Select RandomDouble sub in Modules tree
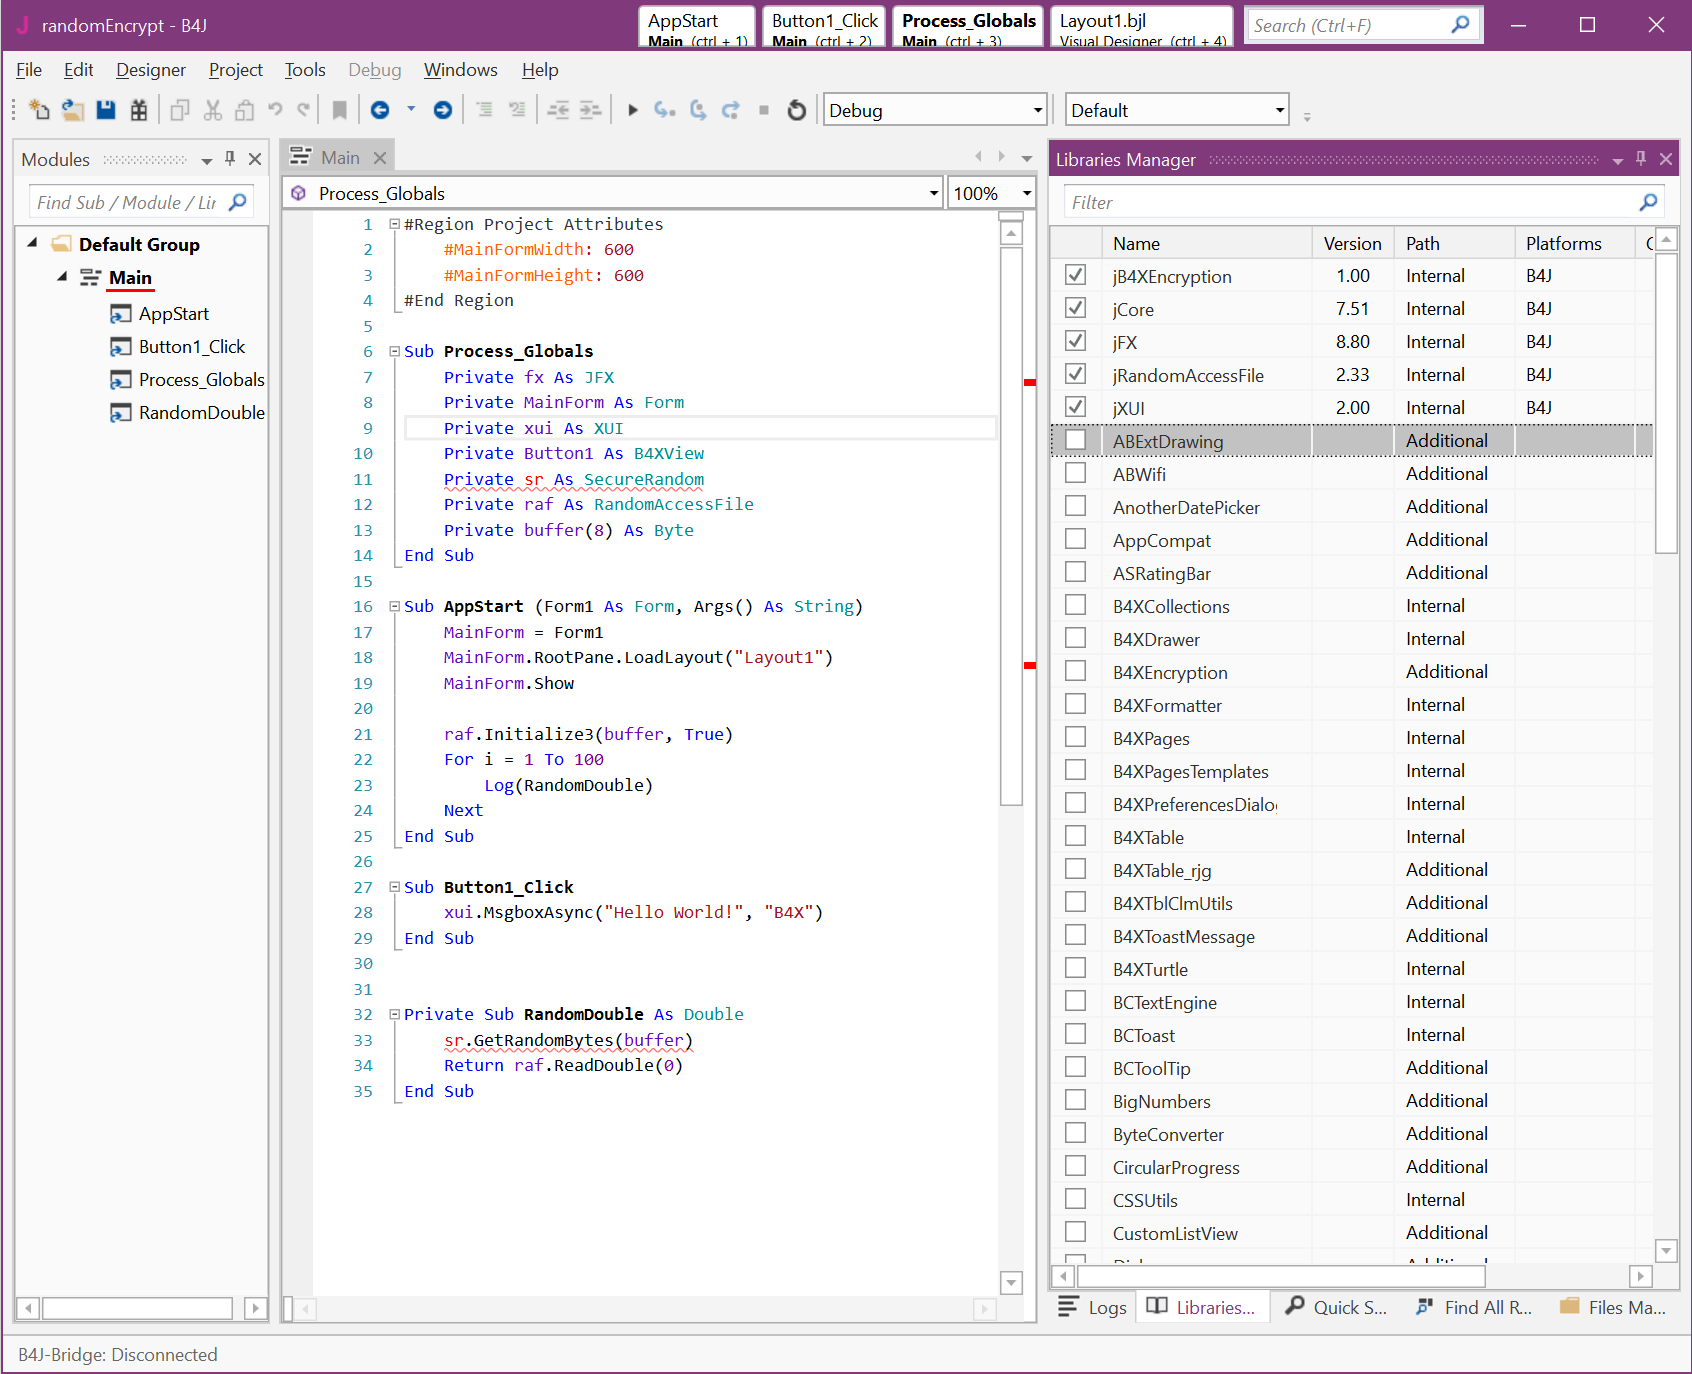1692x1374 pixels. pyautogui.click(x=201, y=412)
